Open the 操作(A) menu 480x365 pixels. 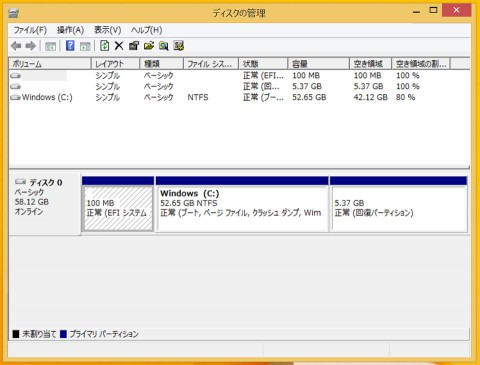pos(70,30)
